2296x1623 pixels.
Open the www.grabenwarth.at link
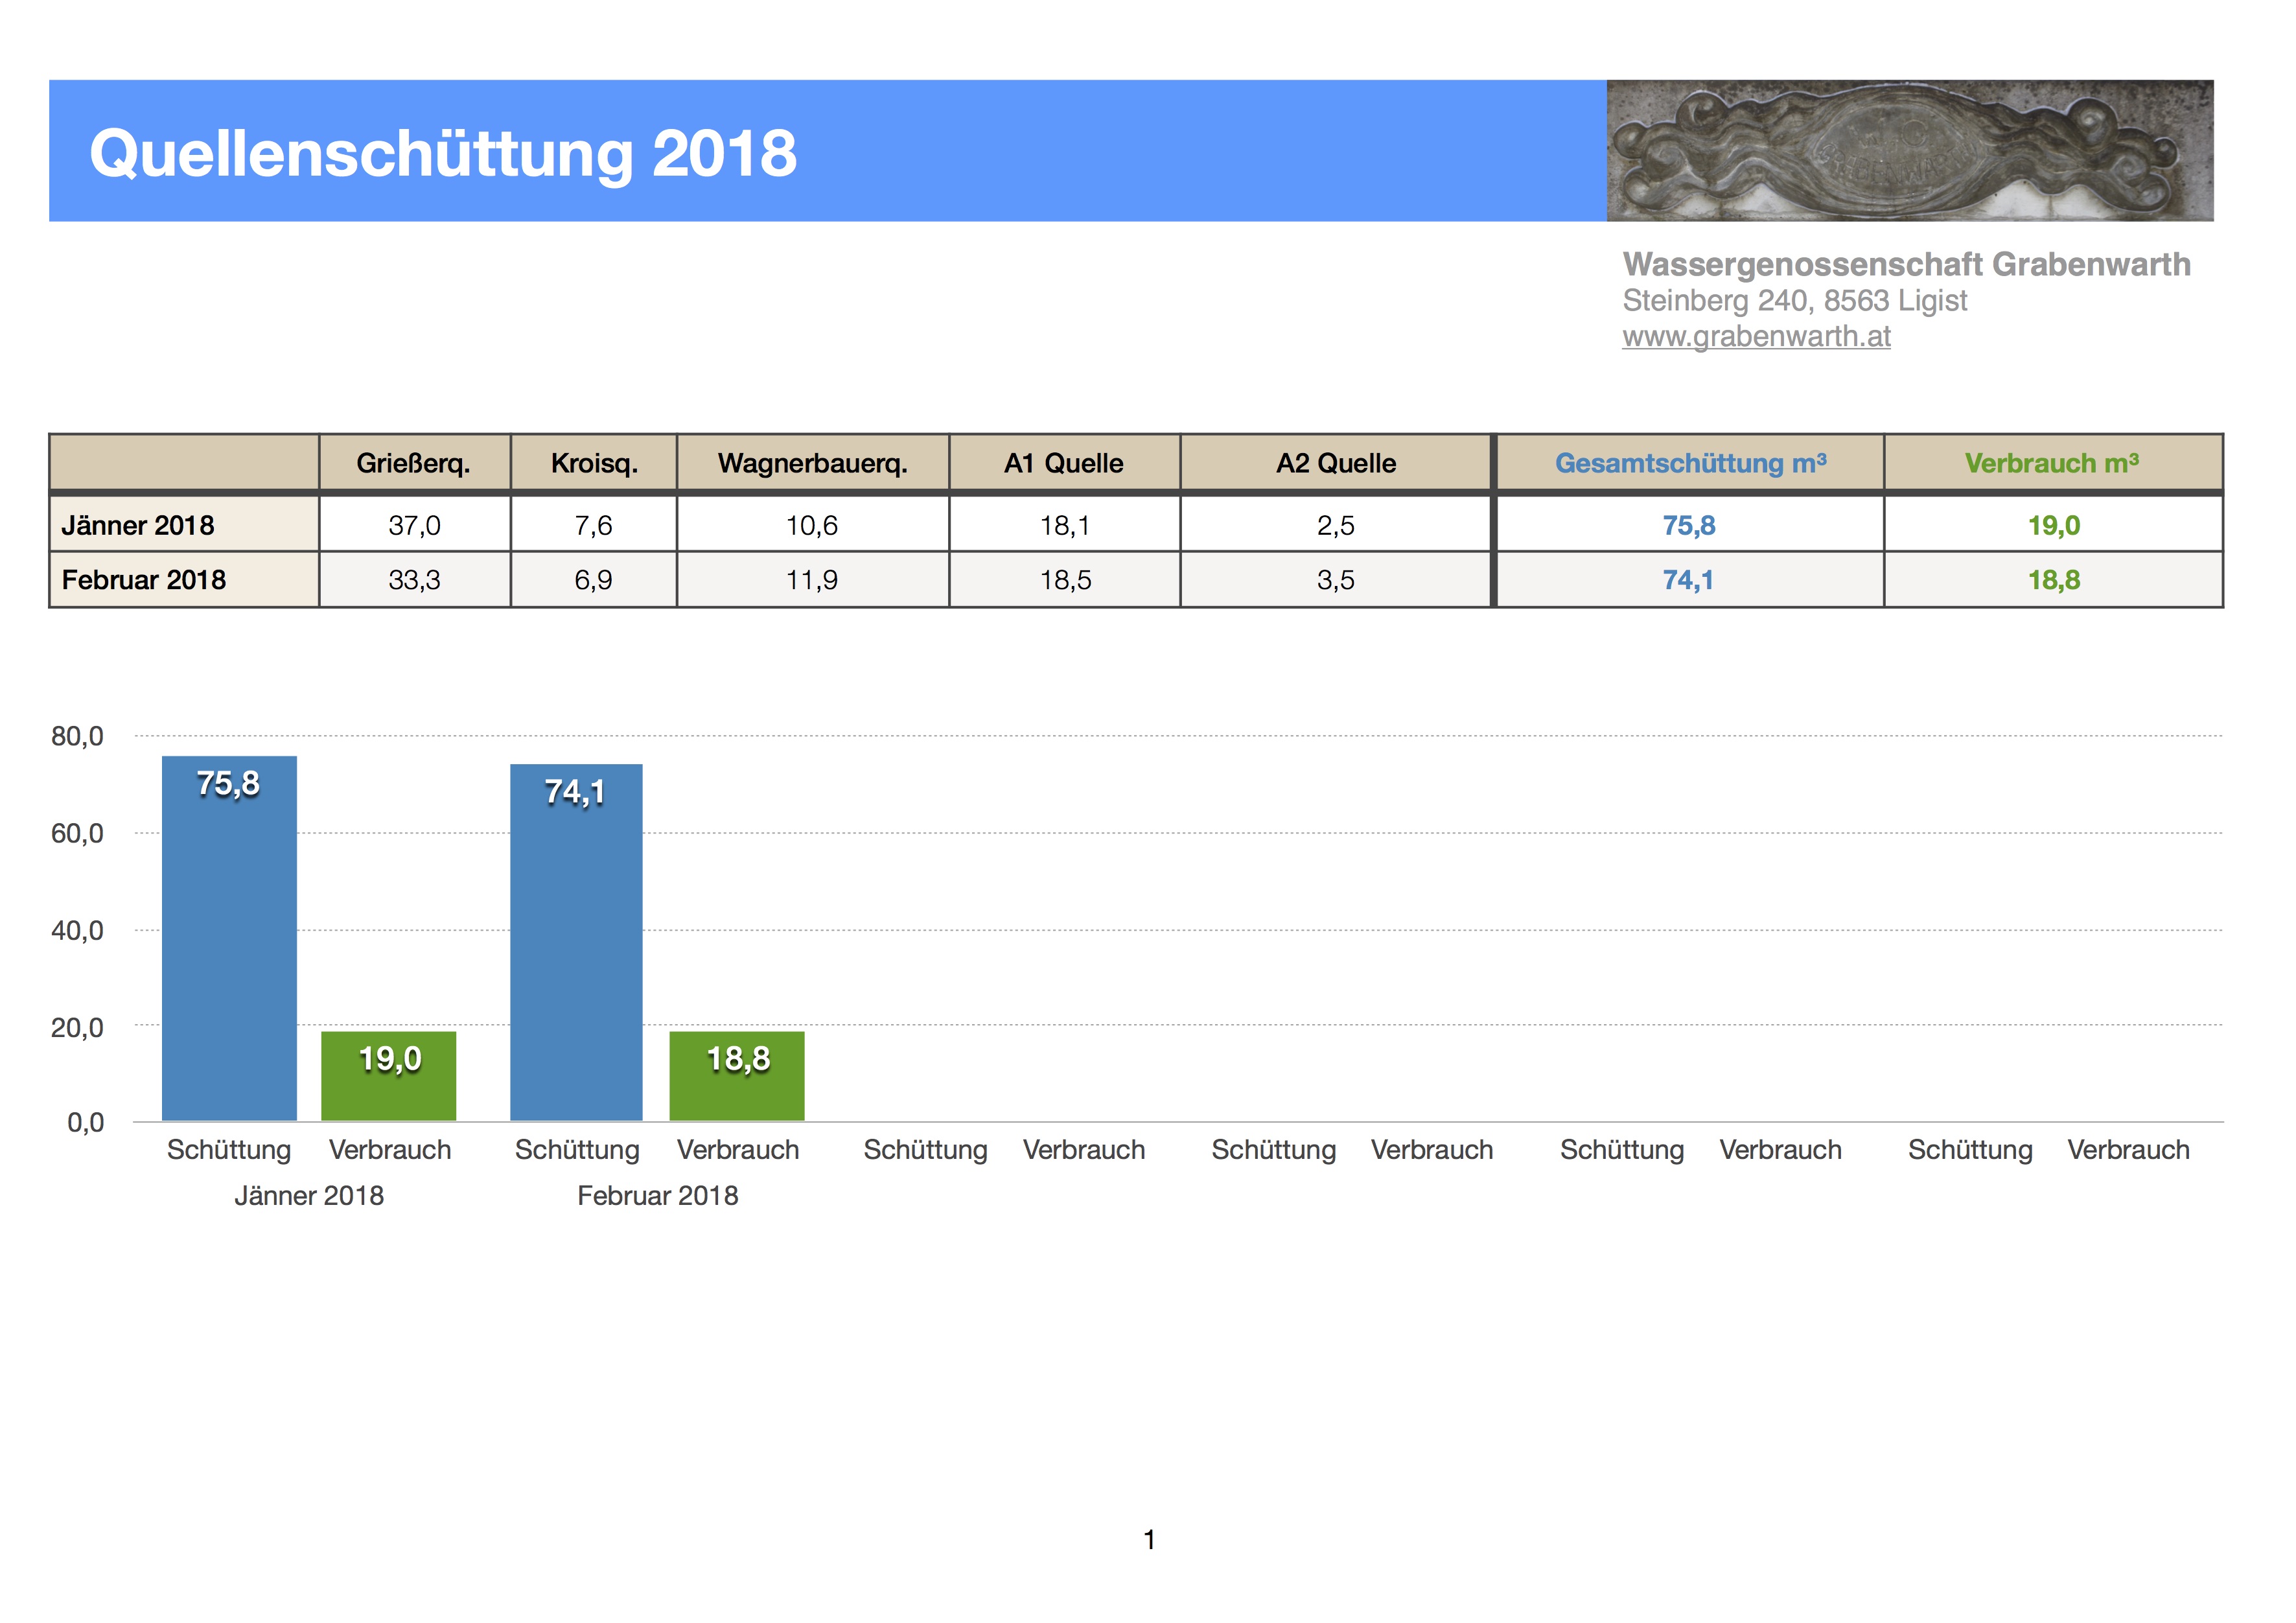tap(1756, 337)
